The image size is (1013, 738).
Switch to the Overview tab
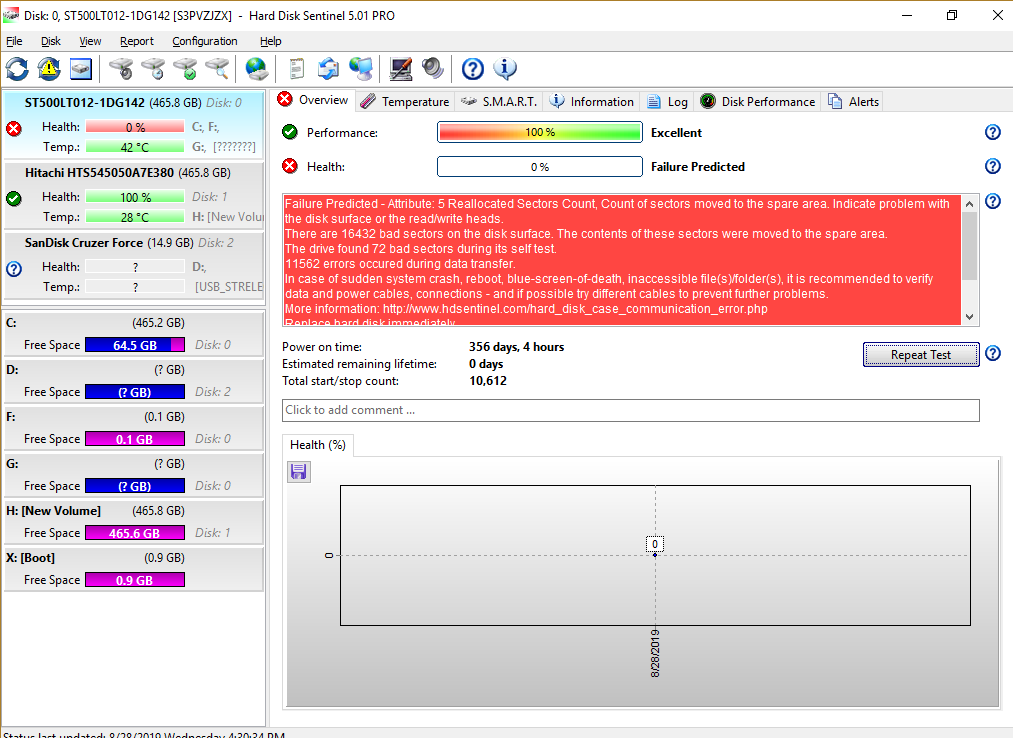pos(313,100)
